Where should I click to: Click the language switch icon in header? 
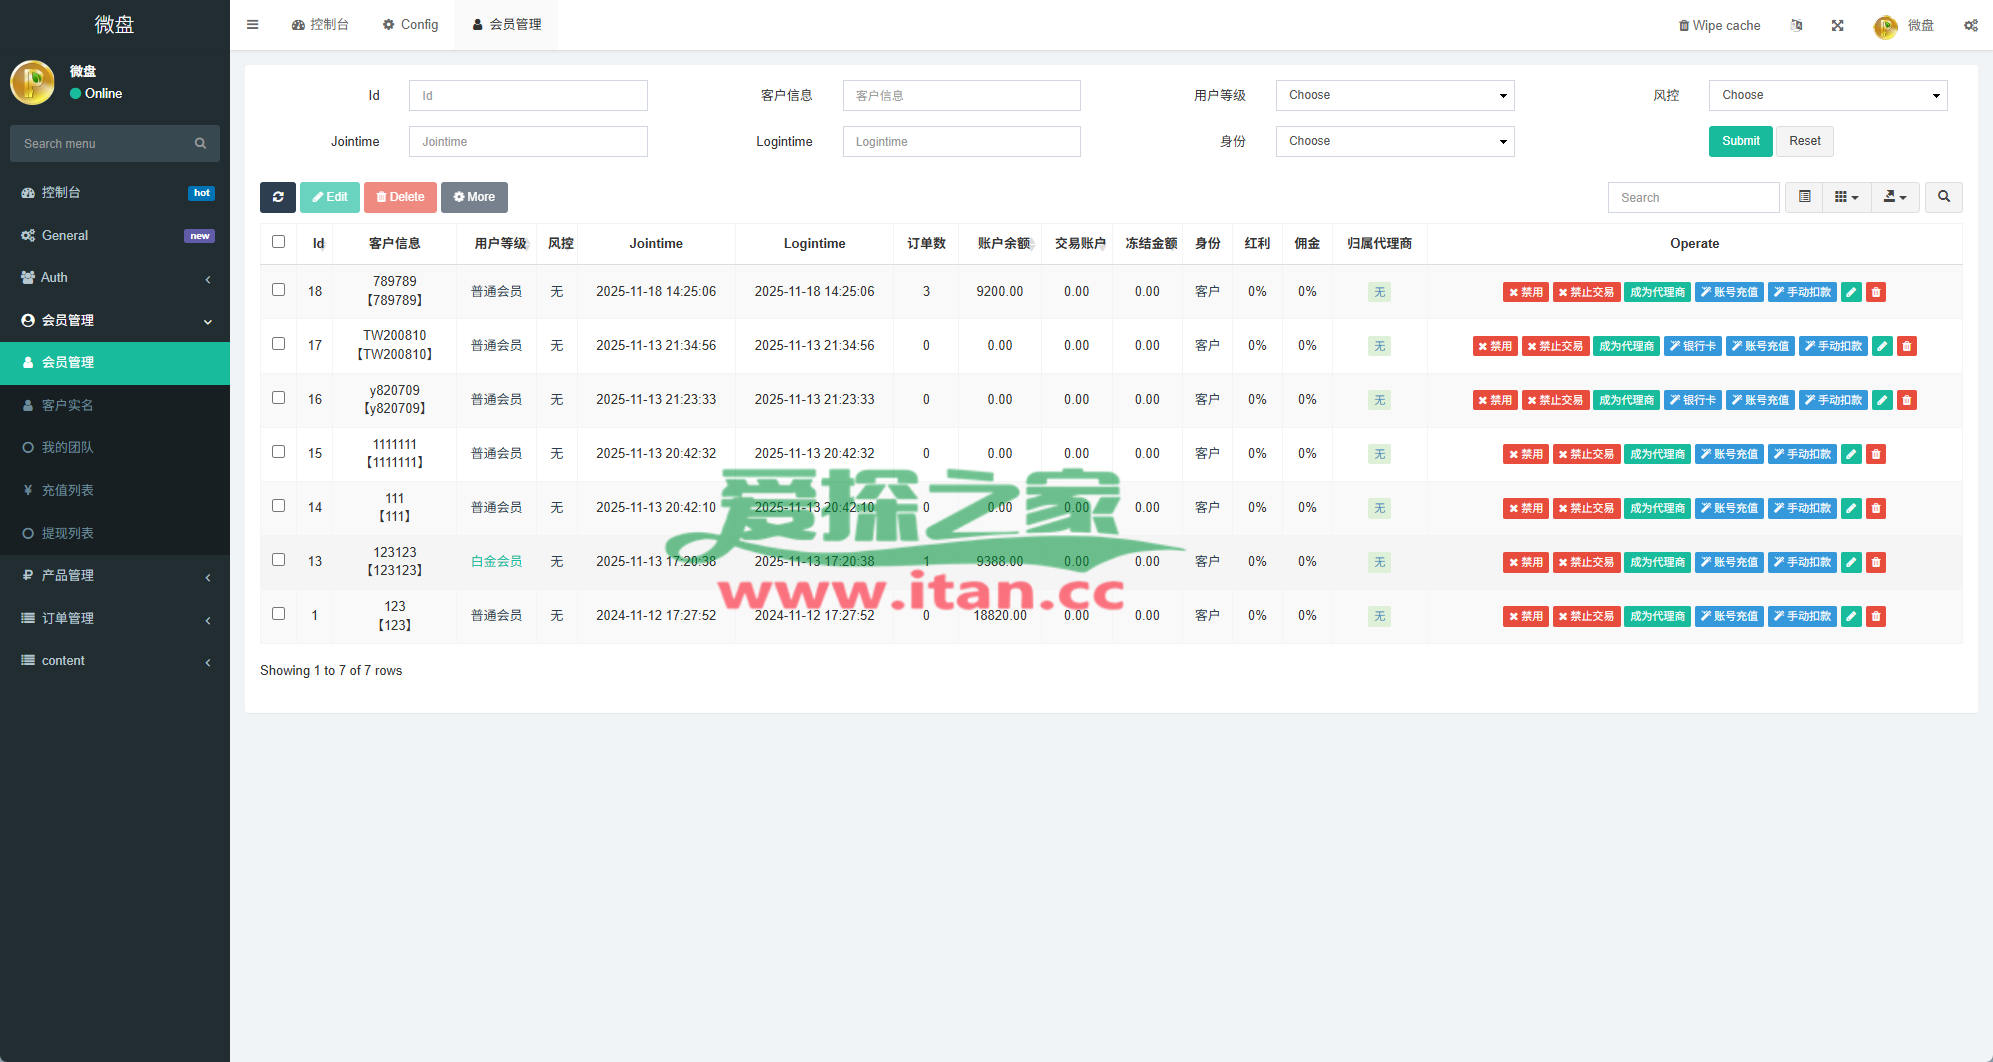(x=1796, y=26)
